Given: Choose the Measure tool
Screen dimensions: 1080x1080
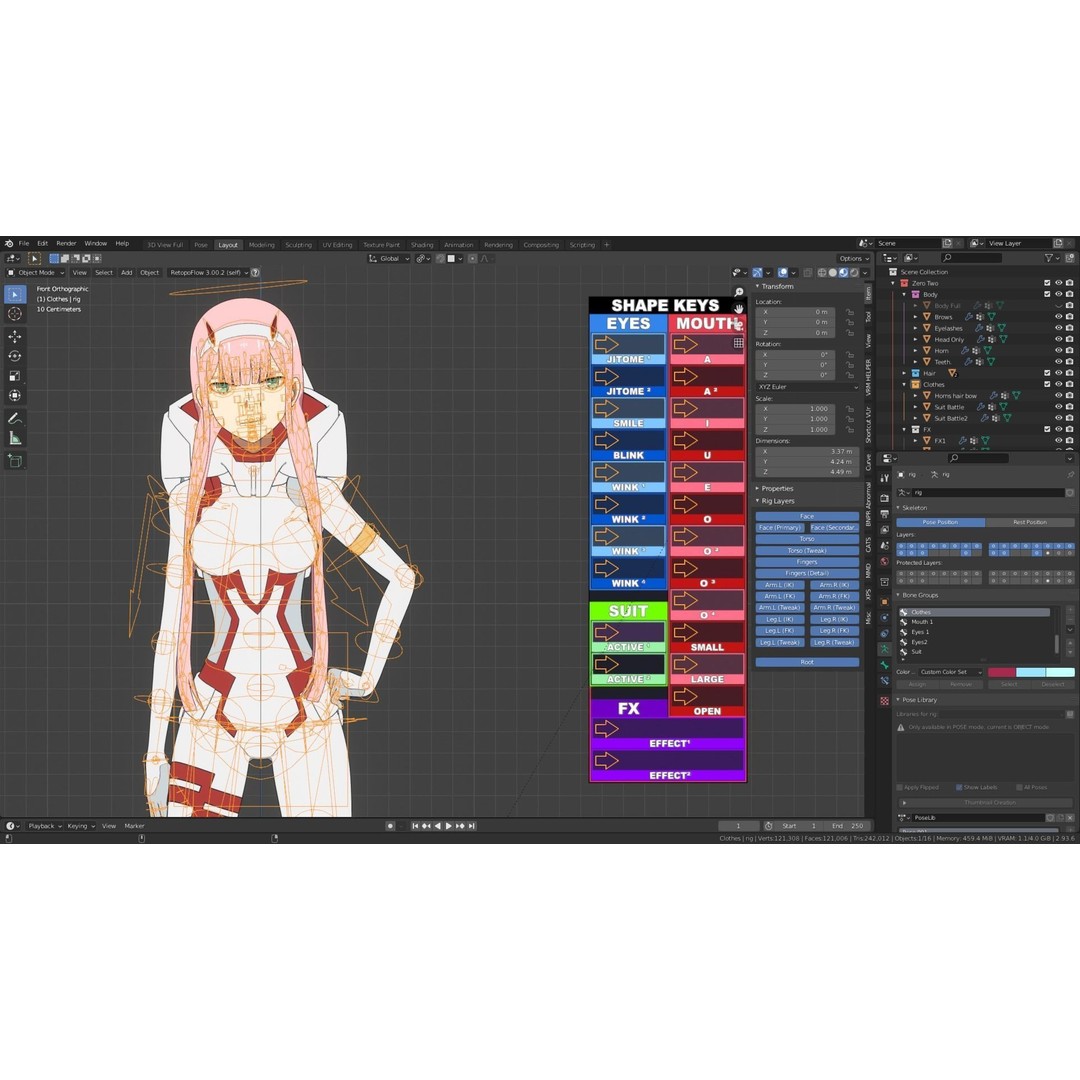Looking at the screenshot, I should 14,438.
